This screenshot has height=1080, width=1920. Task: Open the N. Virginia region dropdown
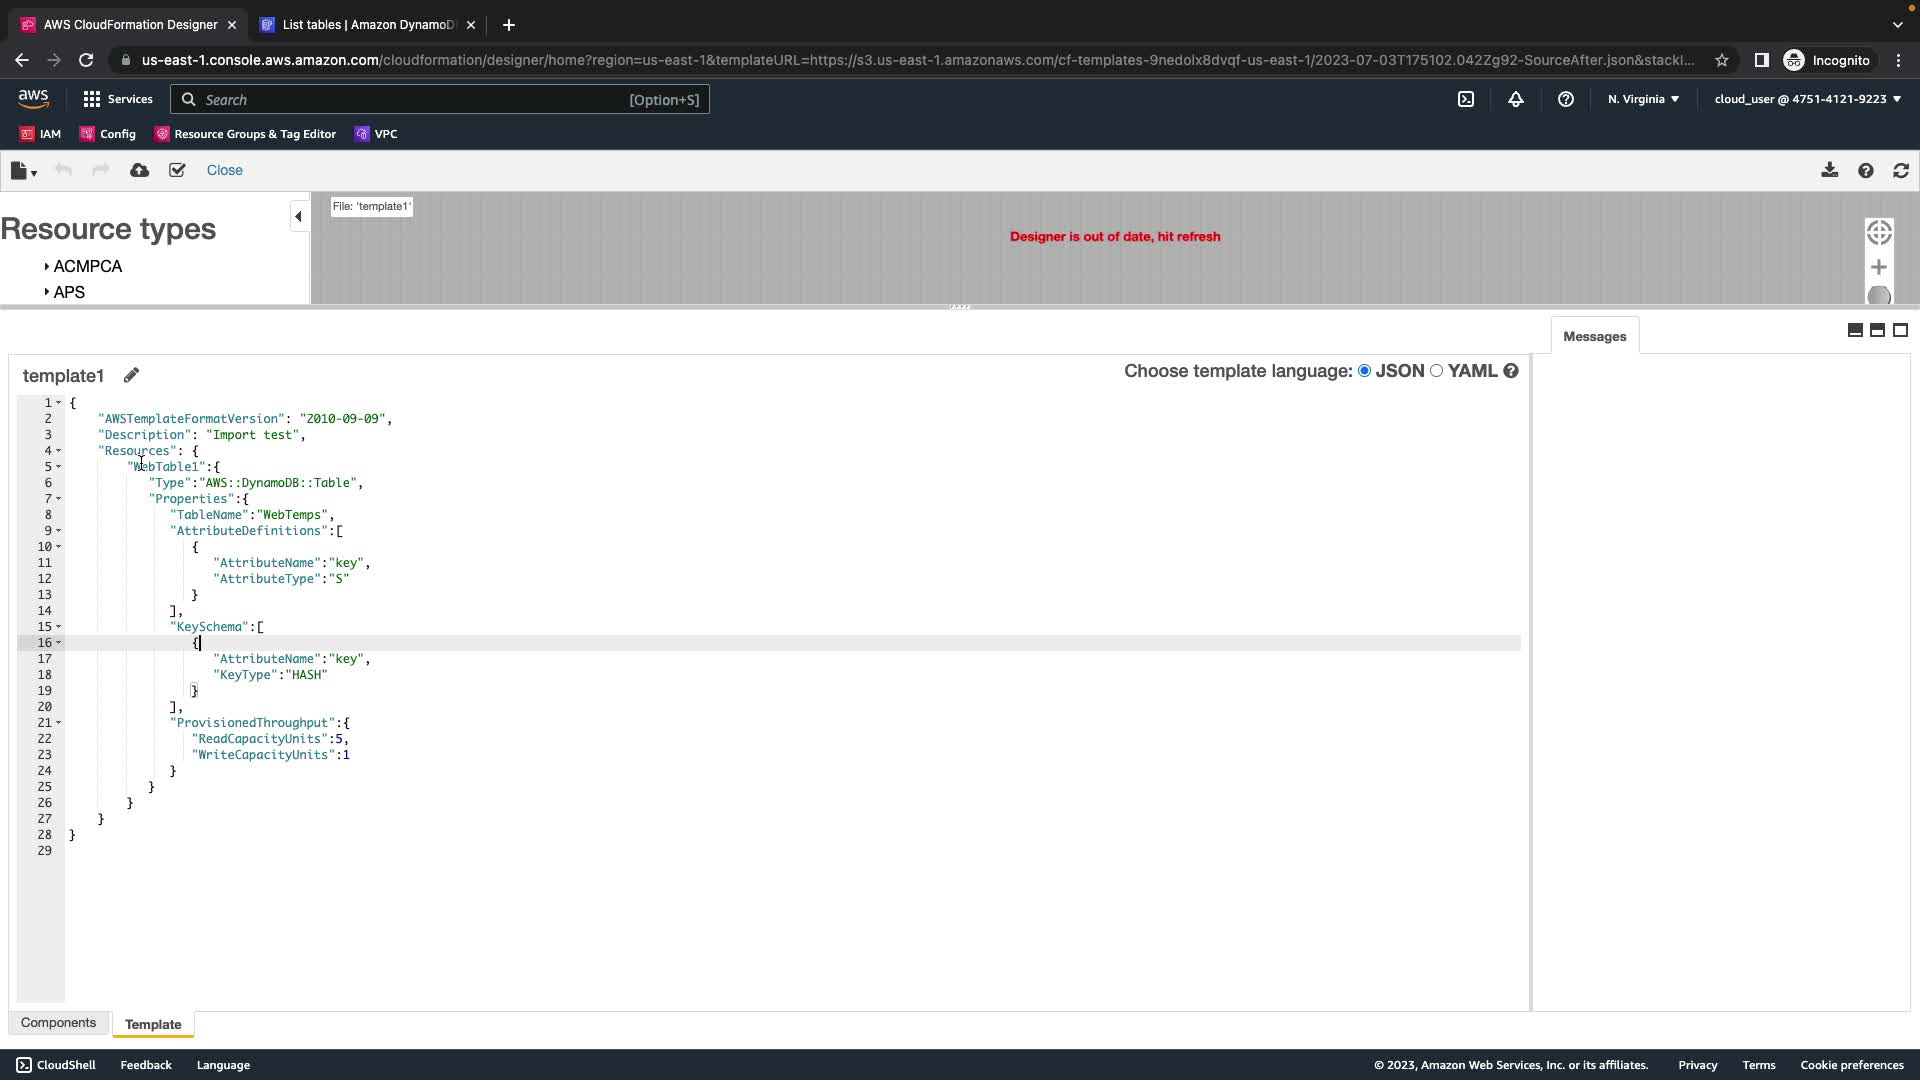point(1642,99)
